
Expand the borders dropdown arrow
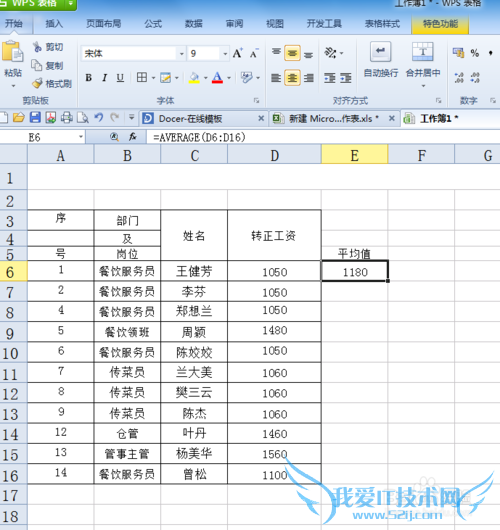[x=153, y=78]
